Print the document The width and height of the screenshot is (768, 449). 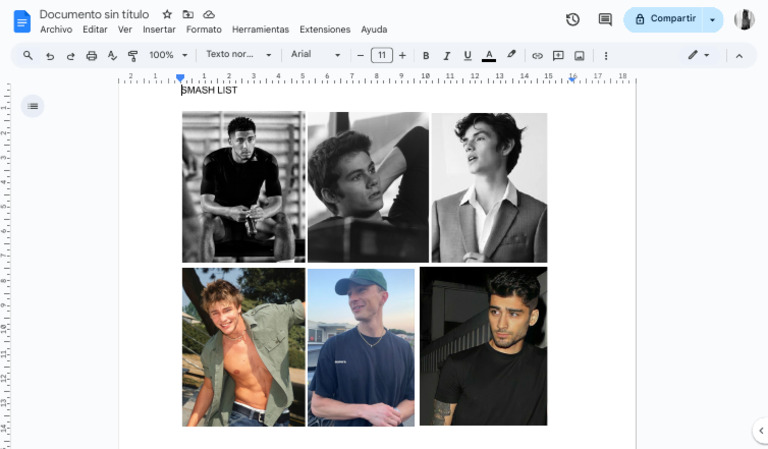click(x=91, y=56)
